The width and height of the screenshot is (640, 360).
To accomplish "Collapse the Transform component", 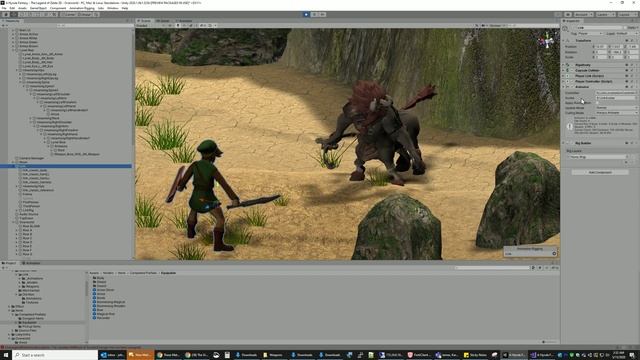I will pyautogui.click(x=564, y=40).
